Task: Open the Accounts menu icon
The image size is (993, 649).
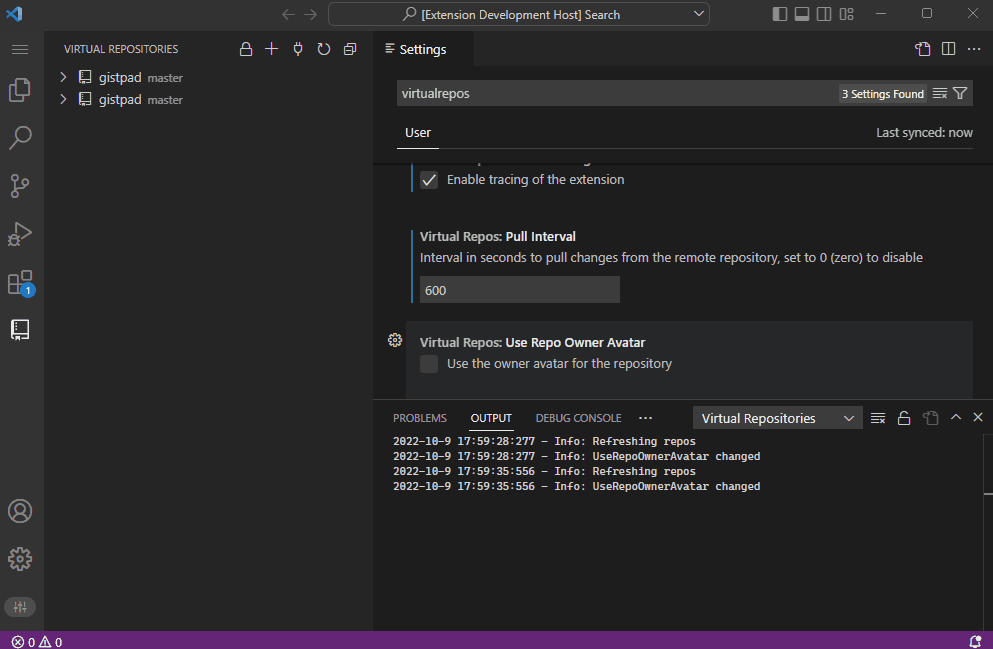Action: pos(20,511)
